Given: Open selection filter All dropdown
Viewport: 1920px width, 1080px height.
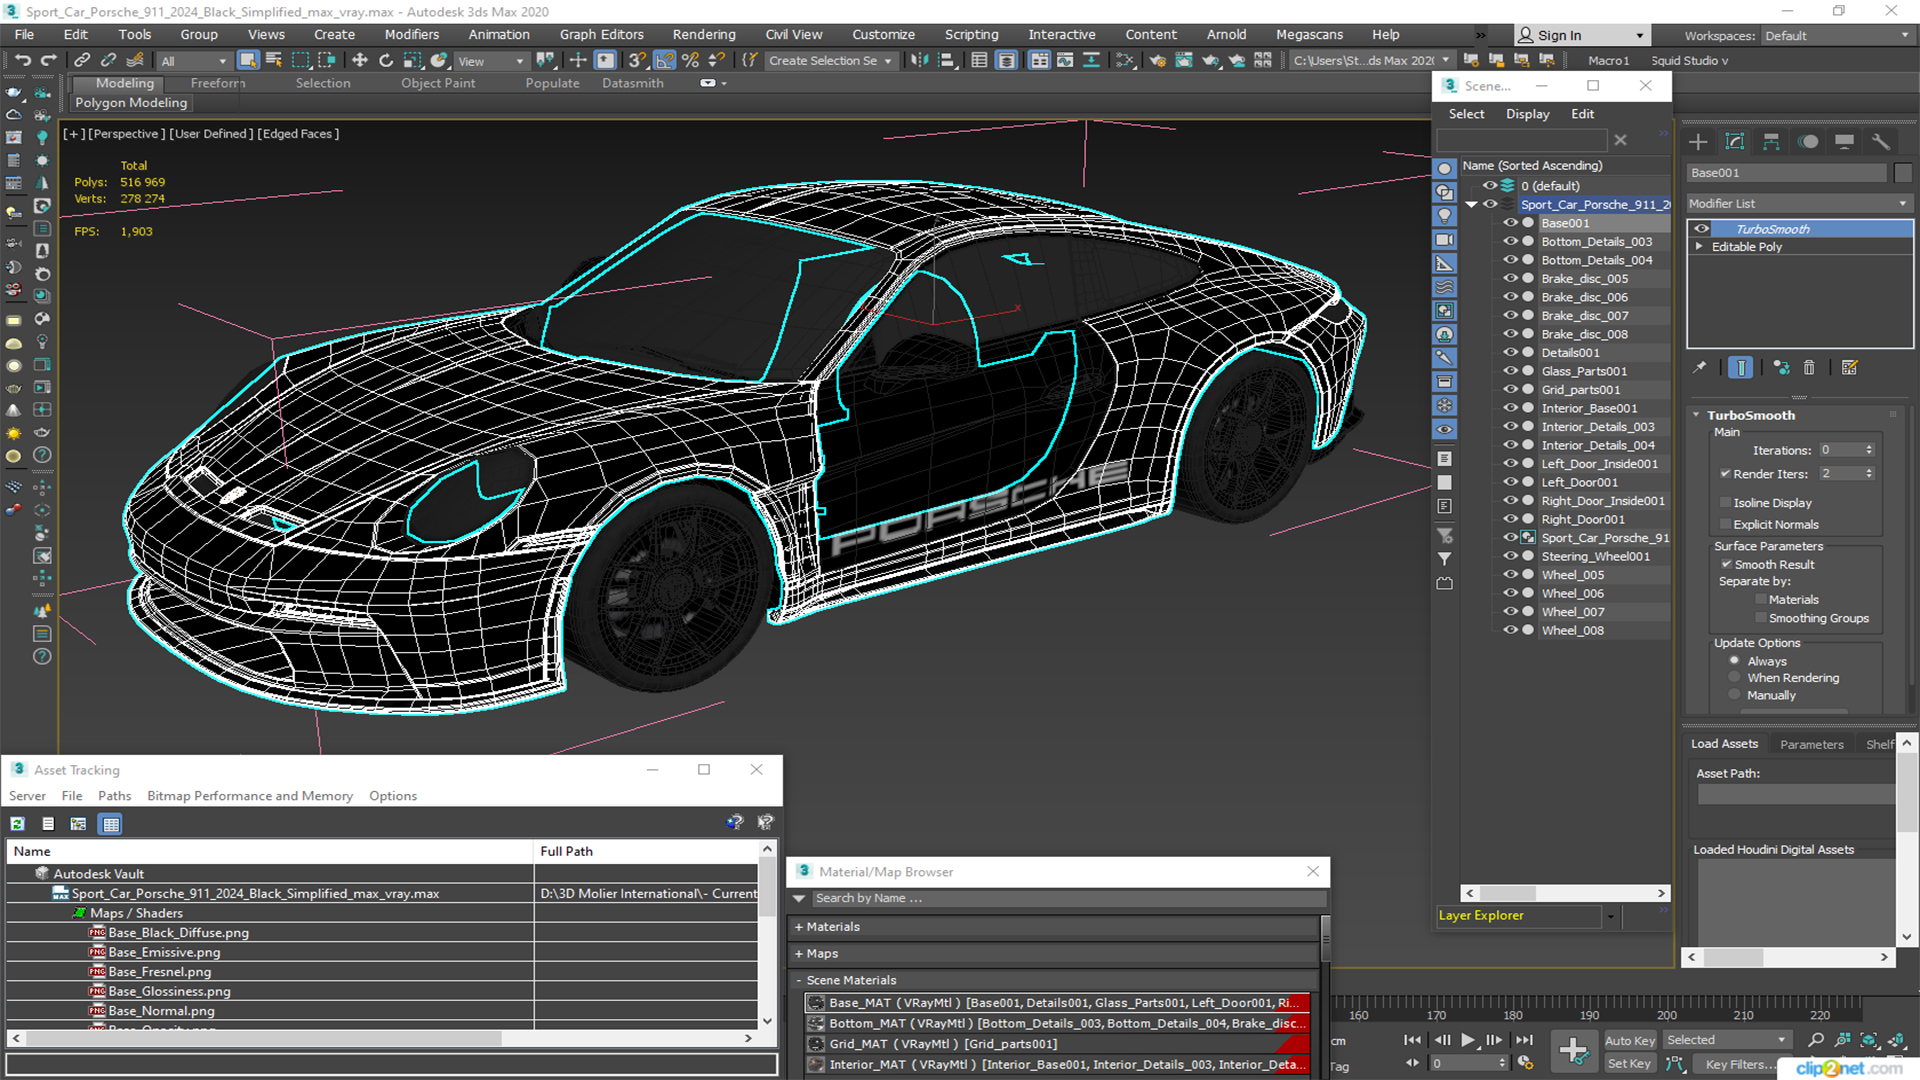Looking at the screenshot, I should click(194, 61).
